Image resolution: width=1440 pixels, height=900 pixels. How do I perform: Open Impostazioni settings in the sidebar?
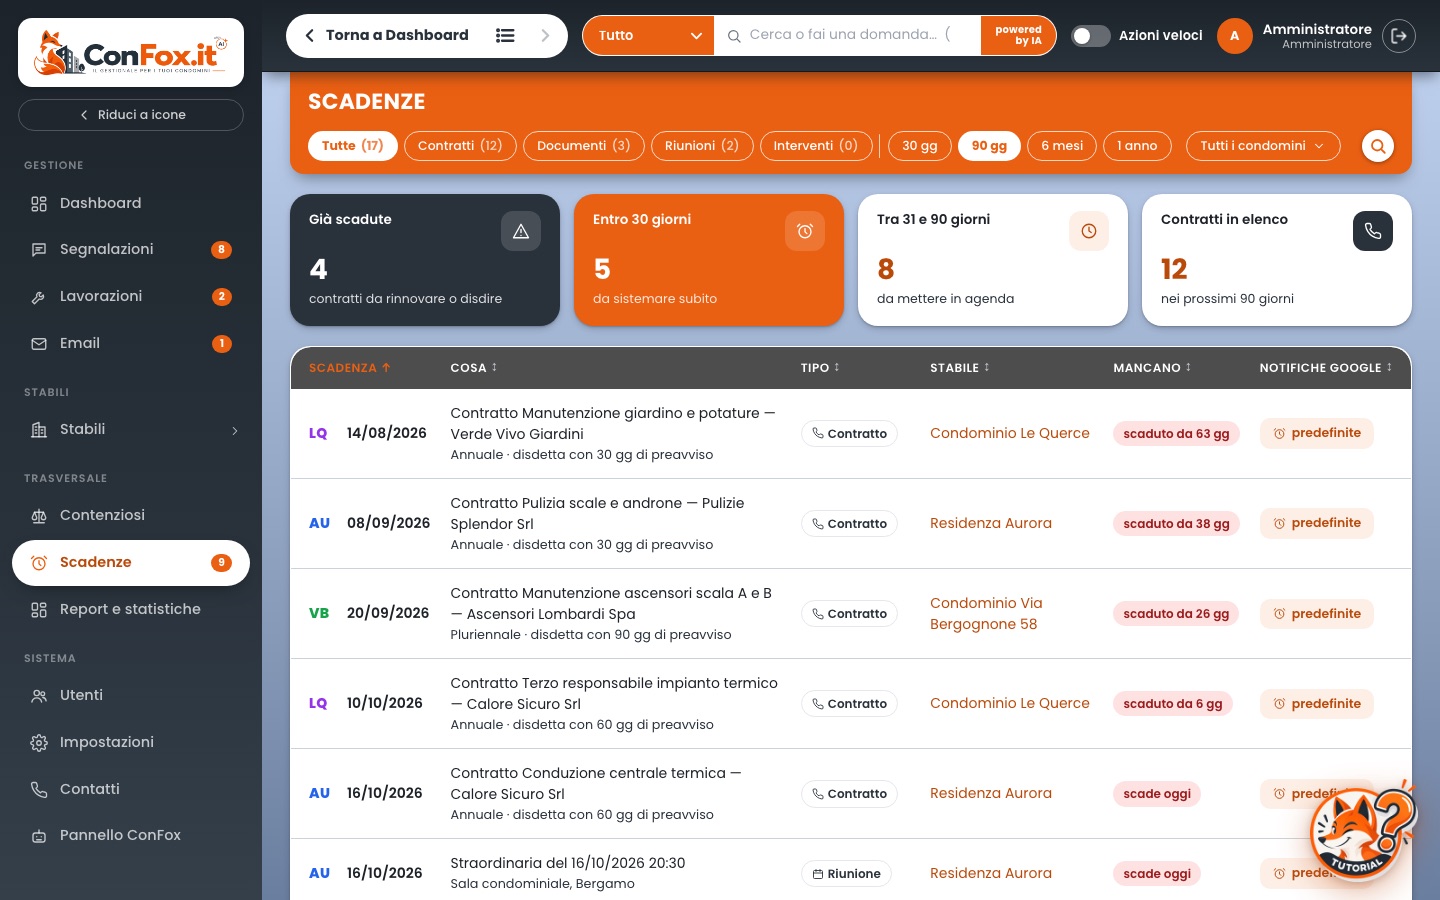(131, 742)
